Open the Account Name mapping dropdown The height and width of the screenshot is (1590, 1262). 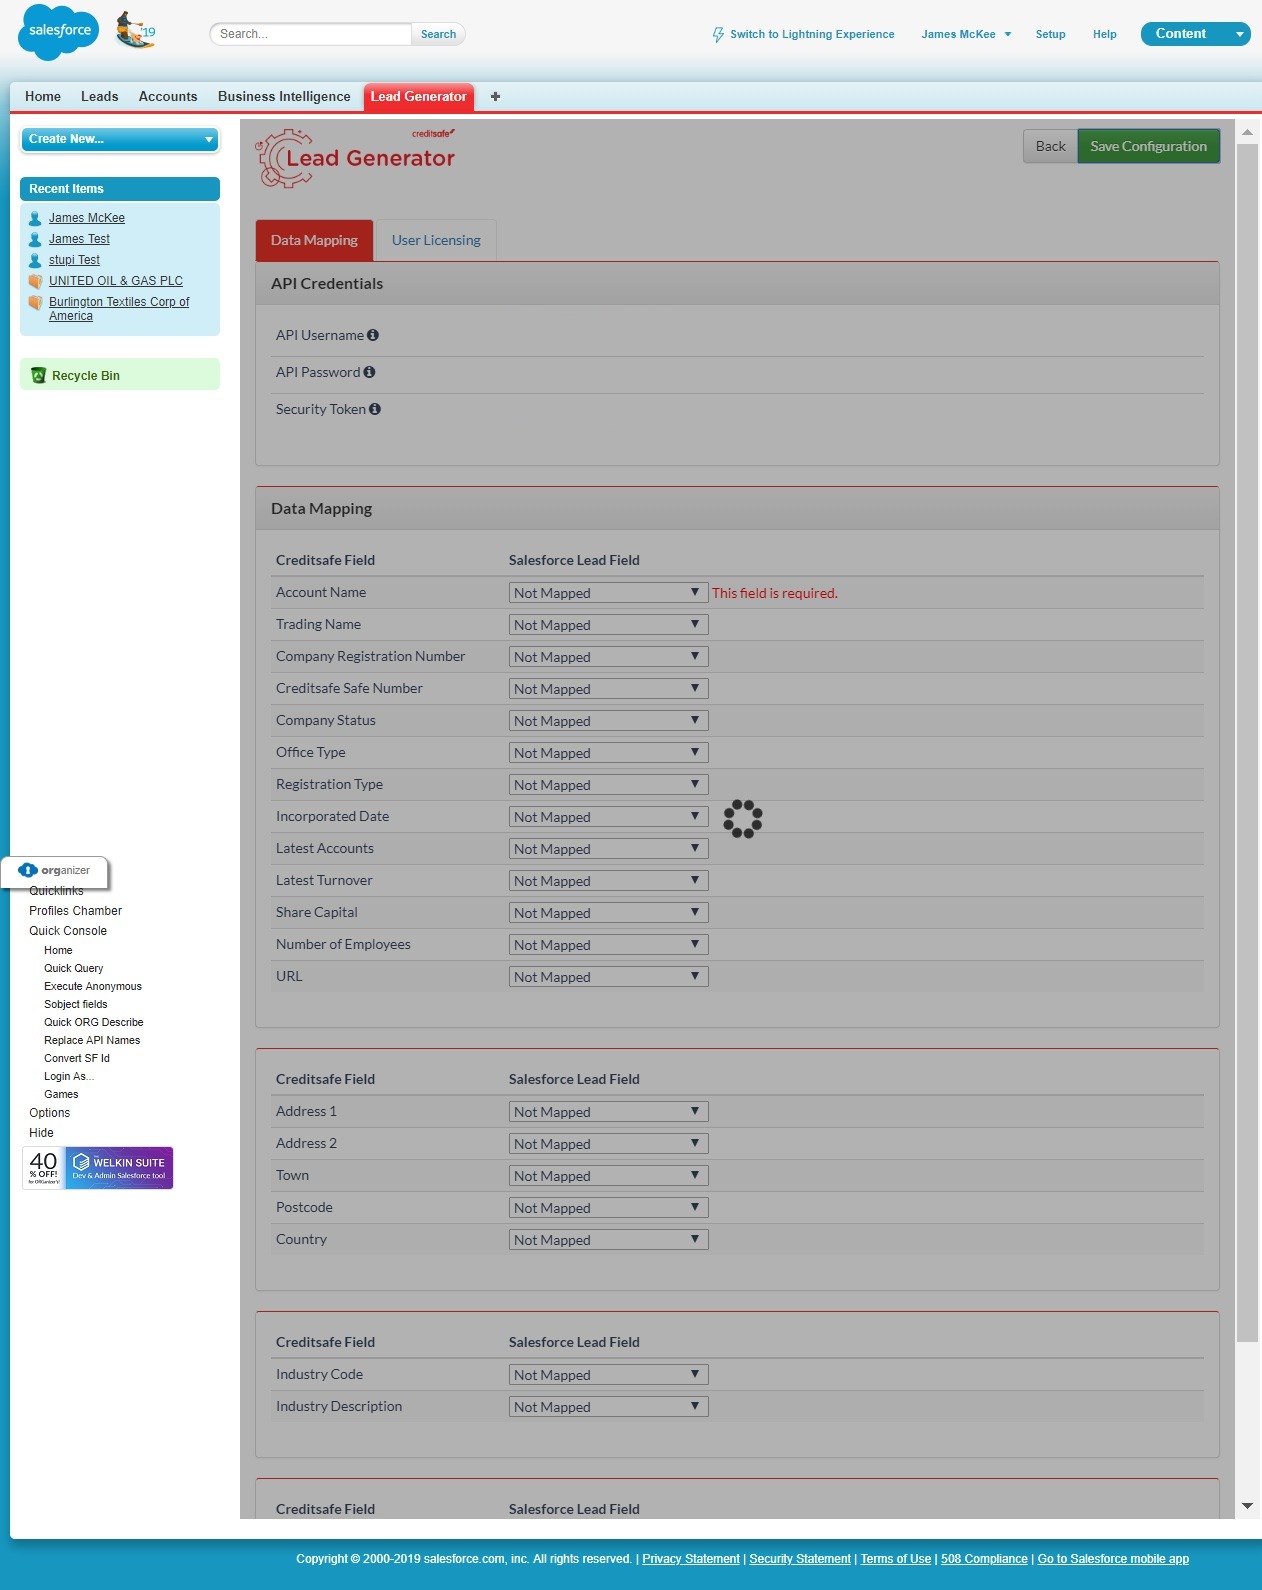click(608, 593)
